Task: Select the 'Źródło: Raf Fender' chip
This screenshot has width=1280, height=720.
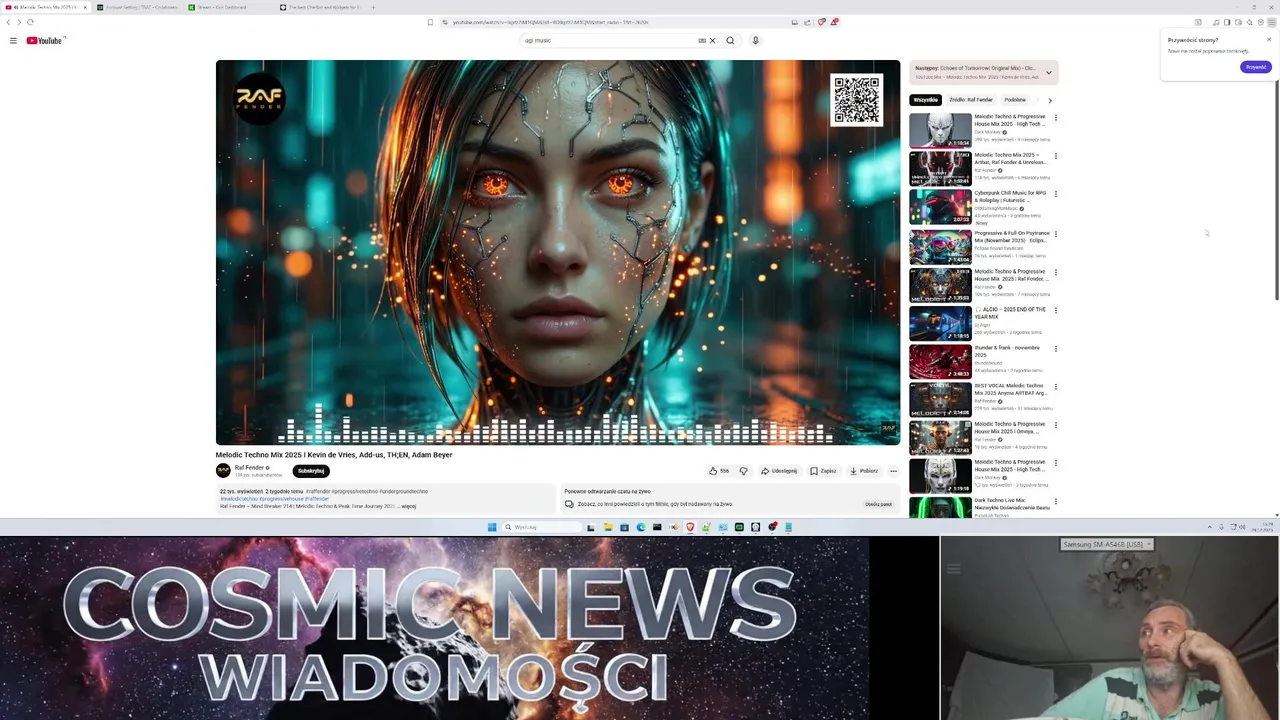Action: click(971, 100)
